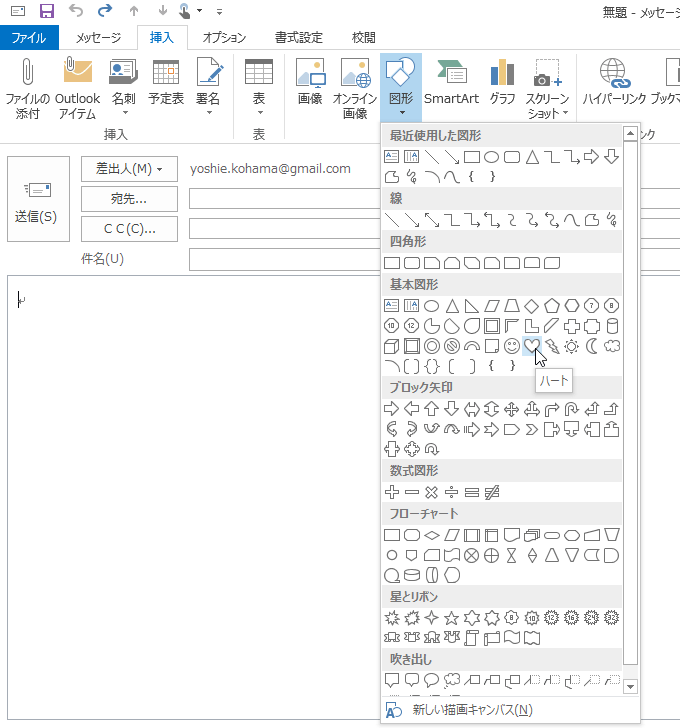Open the From (差出人) dropdown button

[x=129, y=169]
